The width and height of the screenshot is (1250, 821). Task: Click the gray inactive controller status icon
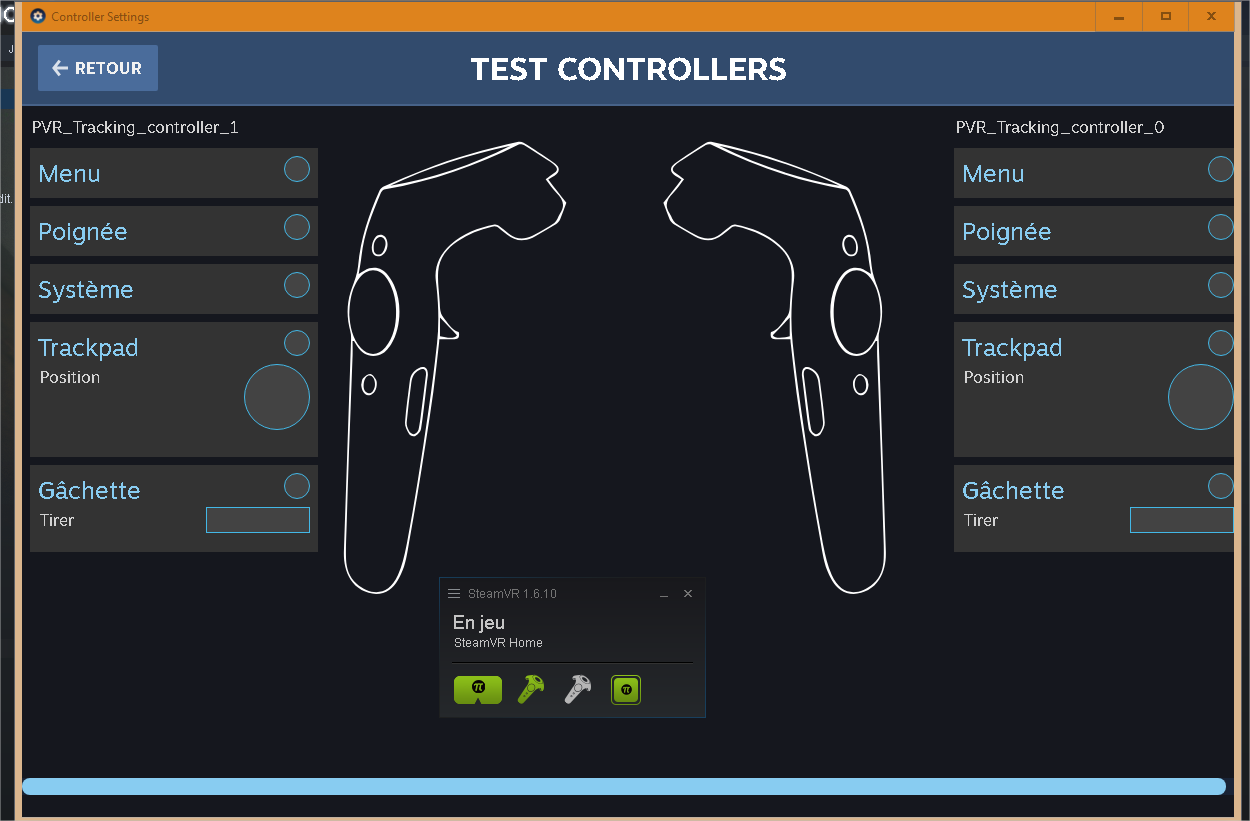pyautogui.click(x=577, y=689)
